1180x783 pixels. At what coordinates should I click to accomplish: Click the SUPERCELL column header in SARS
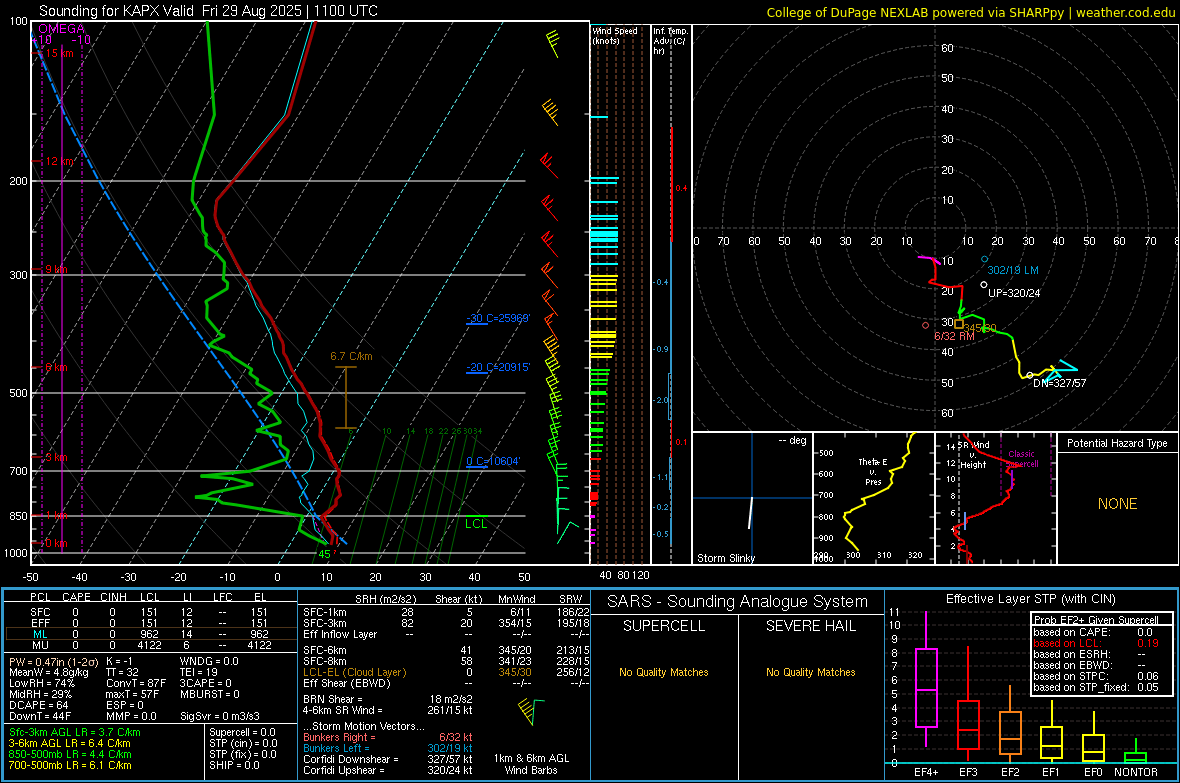pyautogui.click(x=664, y=626)
